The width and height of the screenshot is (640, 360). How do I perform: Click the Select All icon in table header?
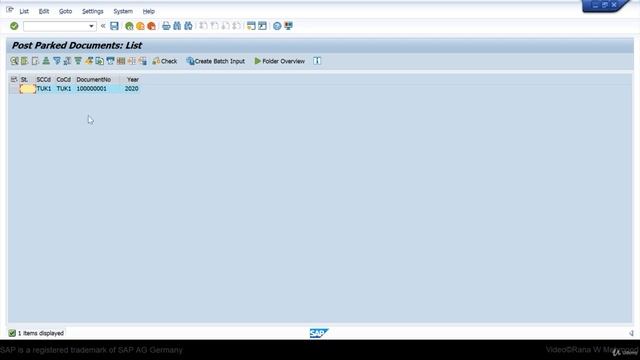click(x=14, y=80)
